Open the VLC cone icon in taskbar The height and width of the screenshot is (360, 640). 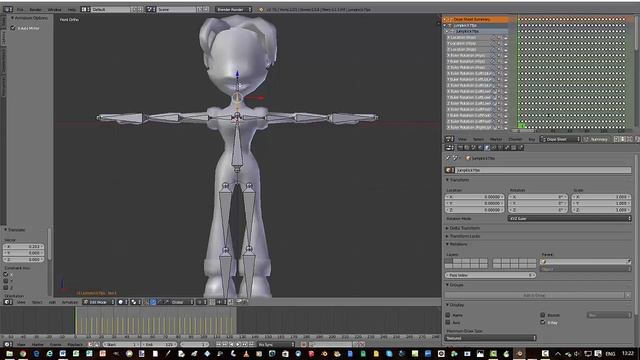246,353
